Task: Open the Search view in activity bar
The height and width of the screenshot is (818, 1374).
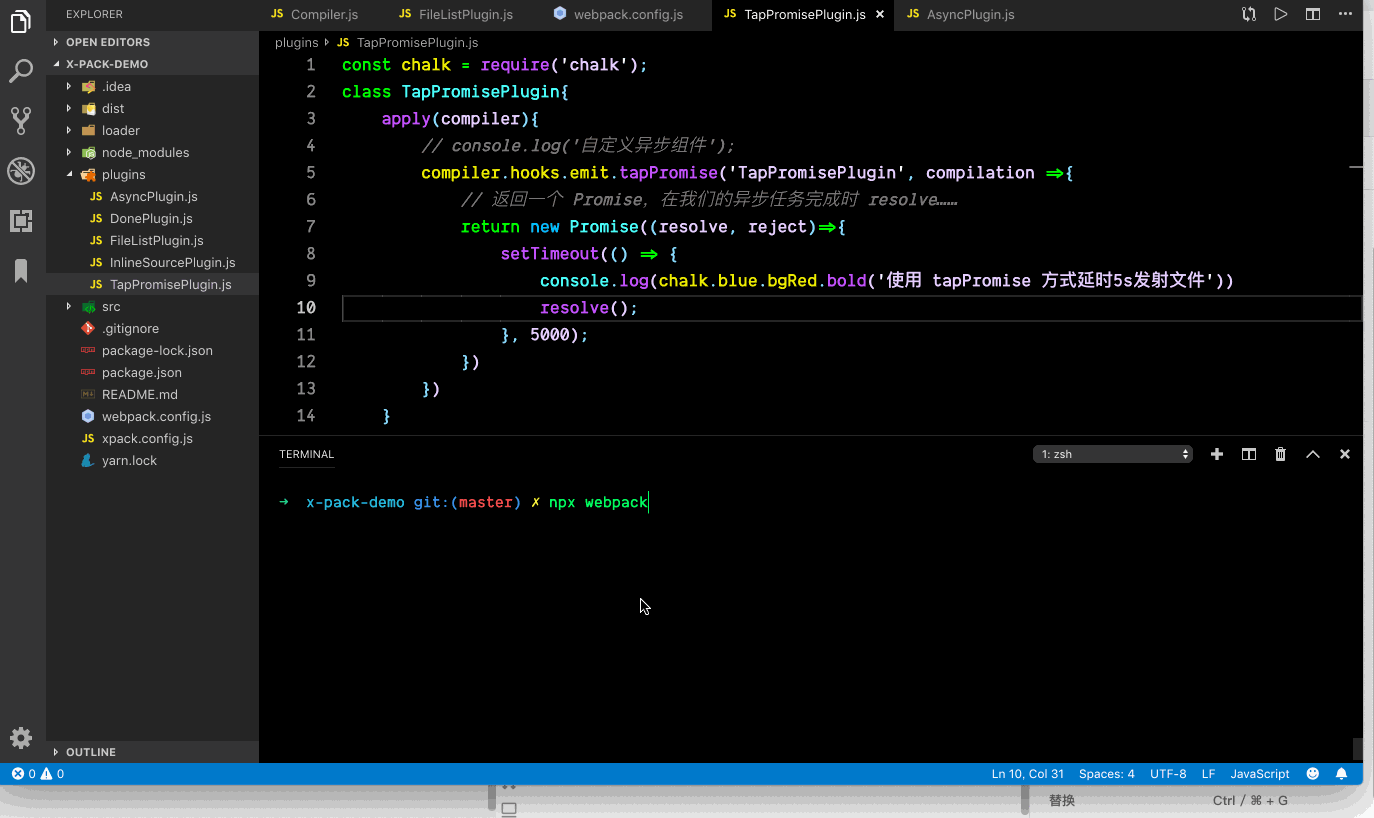Action: [x=21, y=71]
